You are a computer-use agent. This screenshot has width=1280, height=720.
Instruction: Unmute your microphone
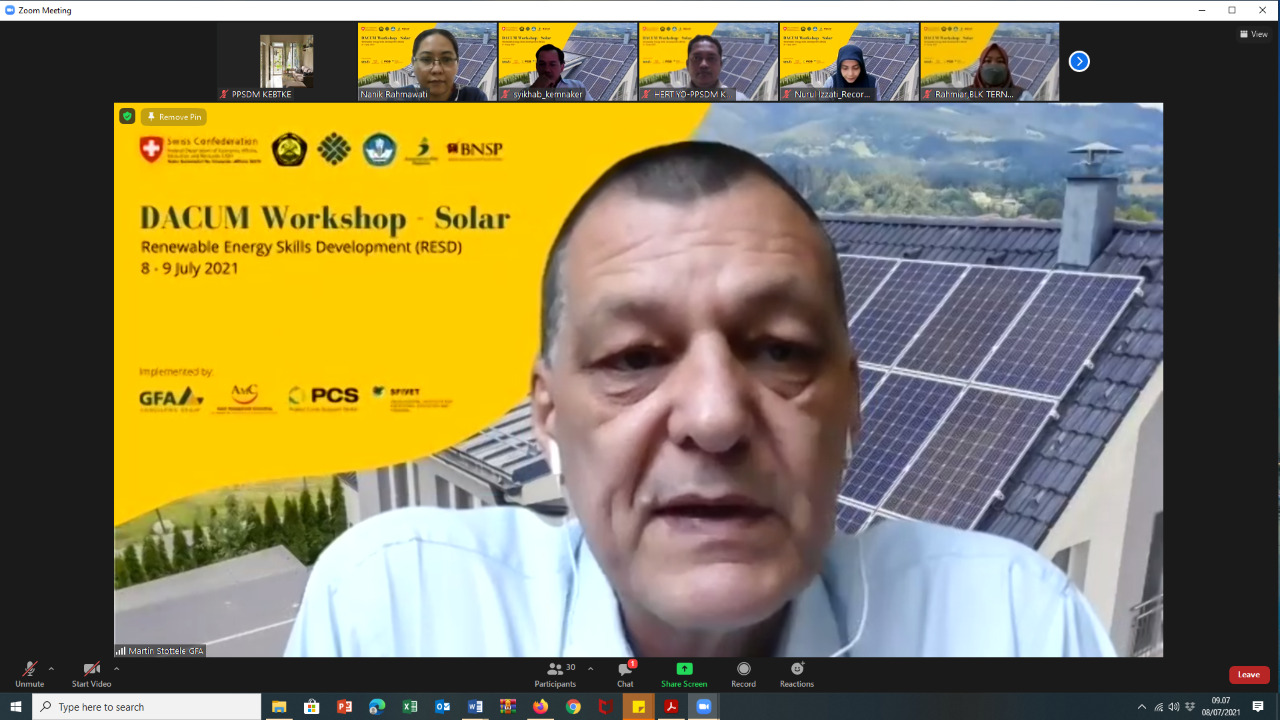pyautogui.click(x=28, y=672)
